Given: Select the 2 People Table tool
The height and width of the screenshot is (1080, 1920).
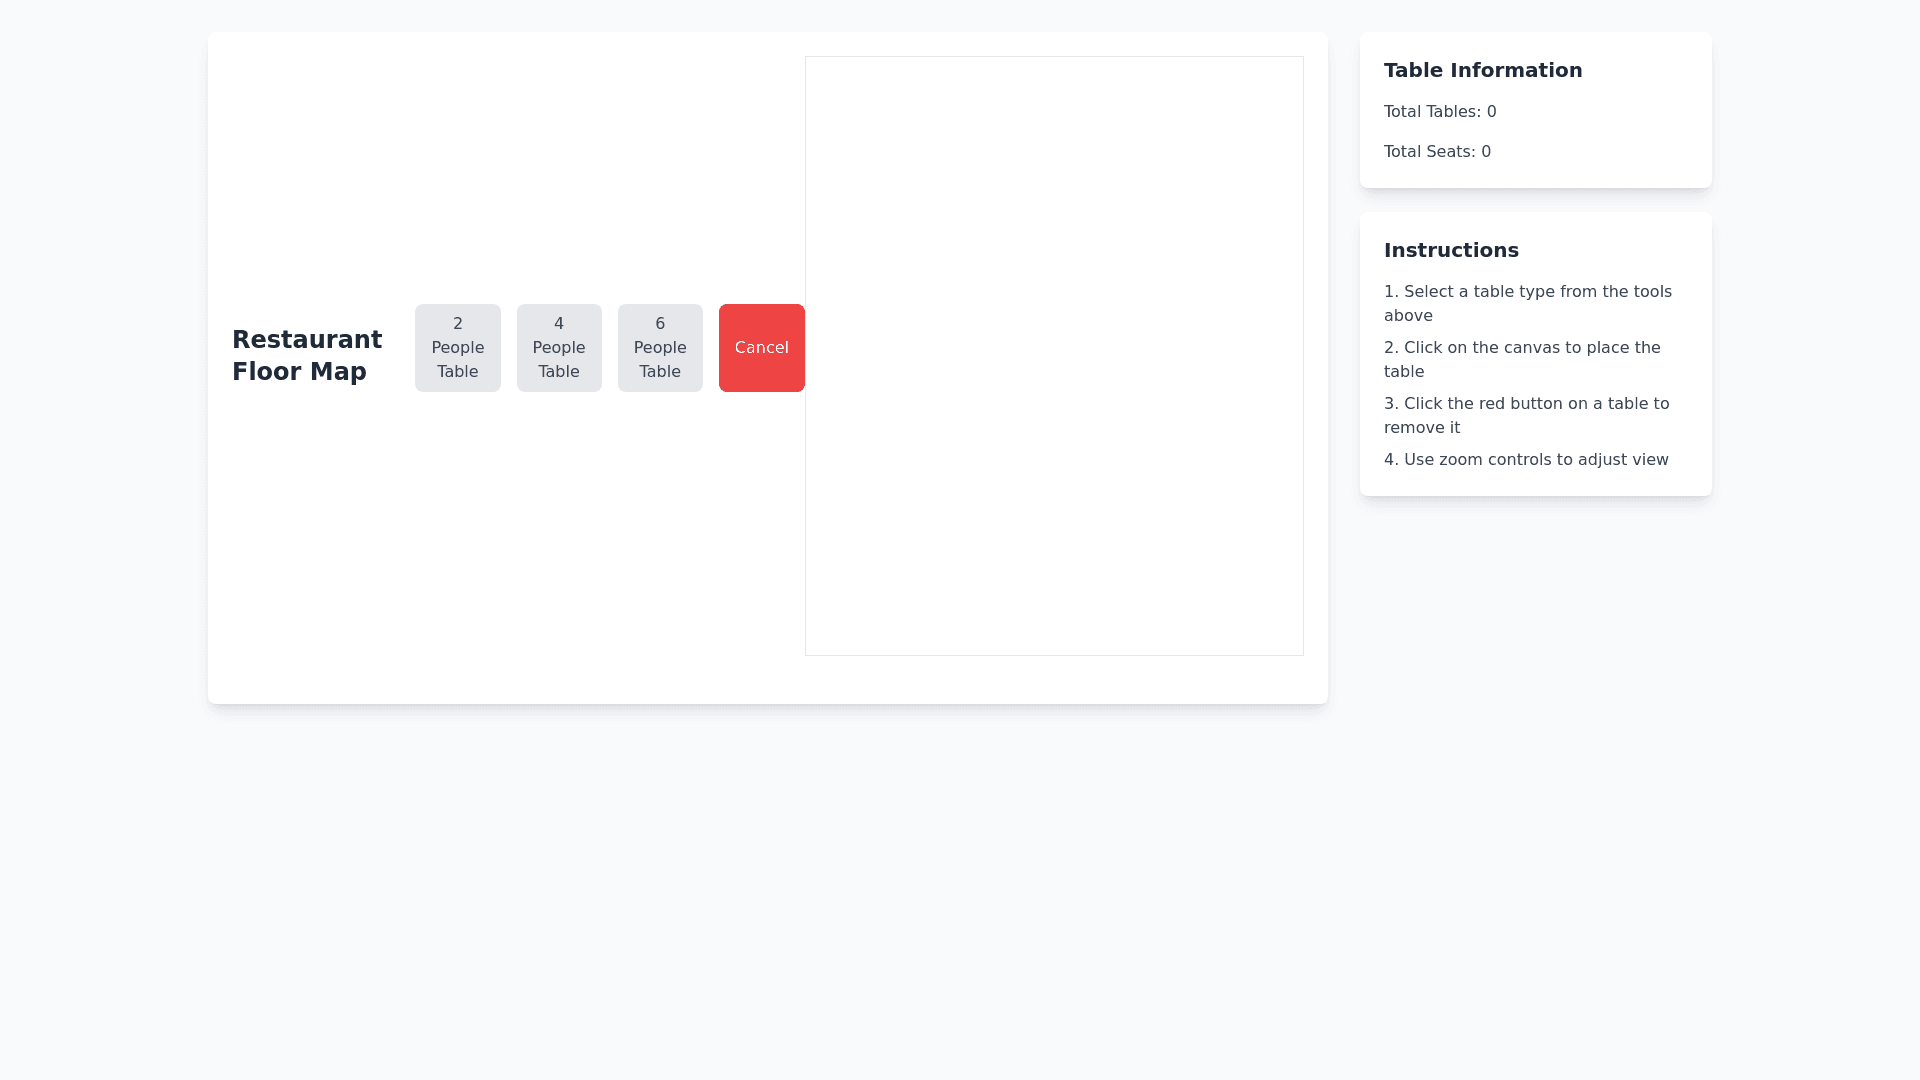Looking at the screenshot, I should pos(457,348).
